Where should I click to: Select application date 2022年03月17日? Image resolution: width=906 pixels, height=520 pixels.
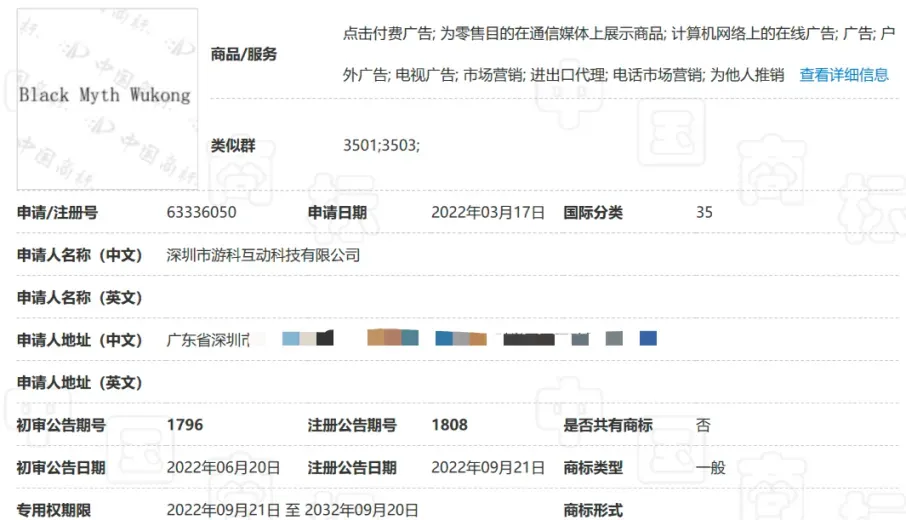click(488, 213)
